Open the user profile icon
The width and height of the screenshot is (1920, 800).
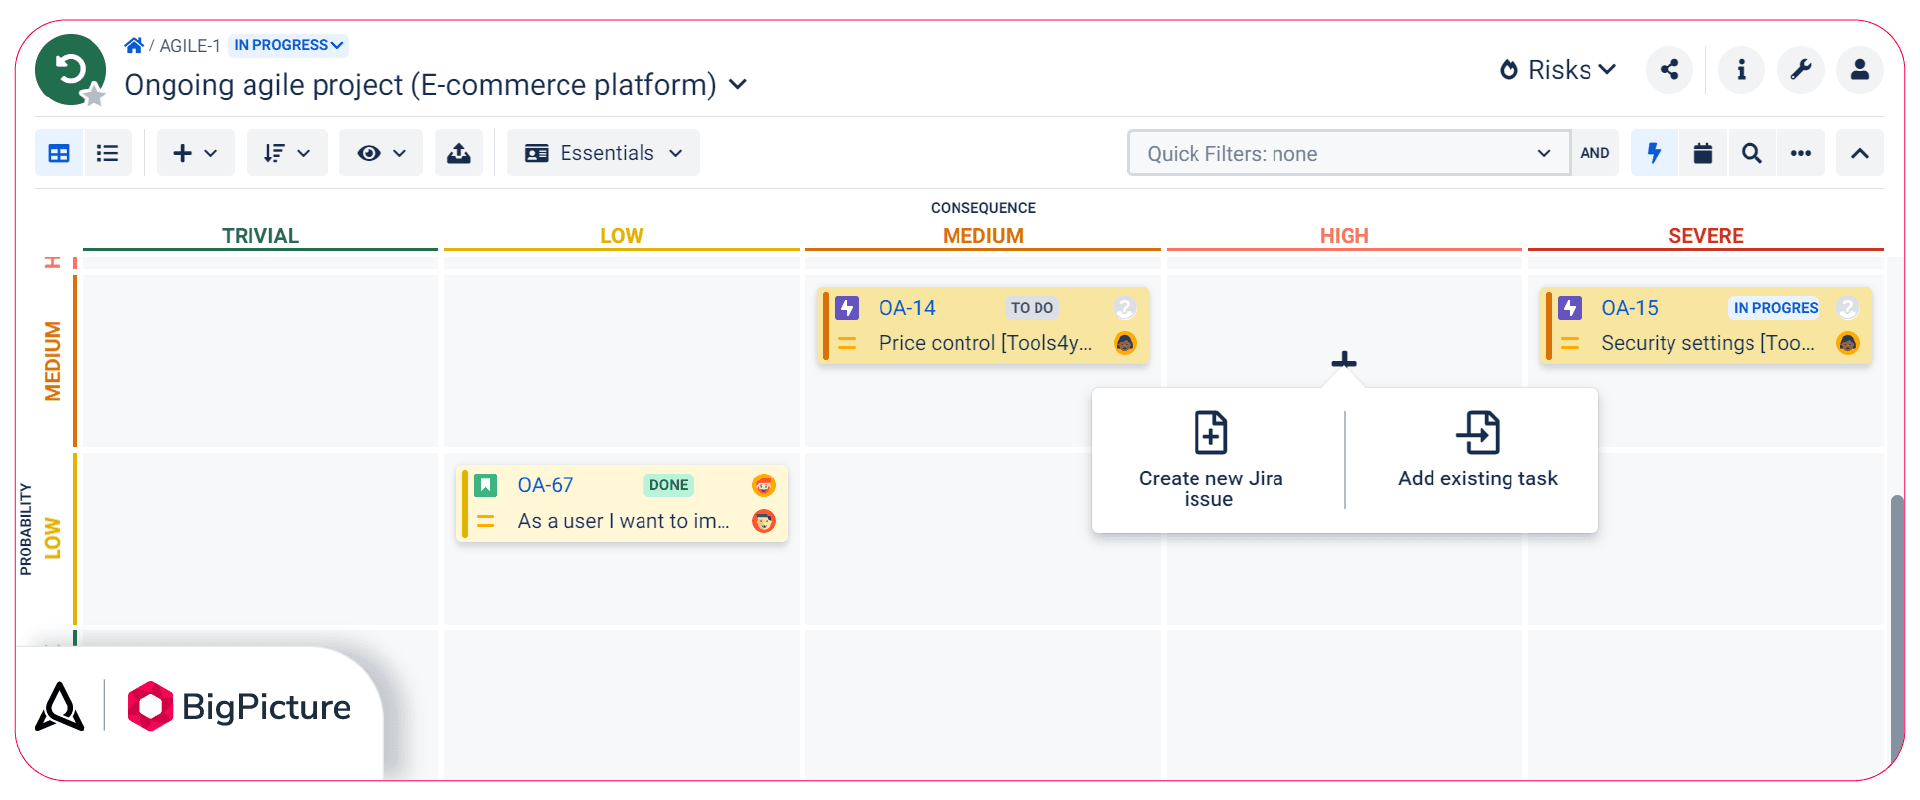pyautogui.click(x=1860, y=70)
